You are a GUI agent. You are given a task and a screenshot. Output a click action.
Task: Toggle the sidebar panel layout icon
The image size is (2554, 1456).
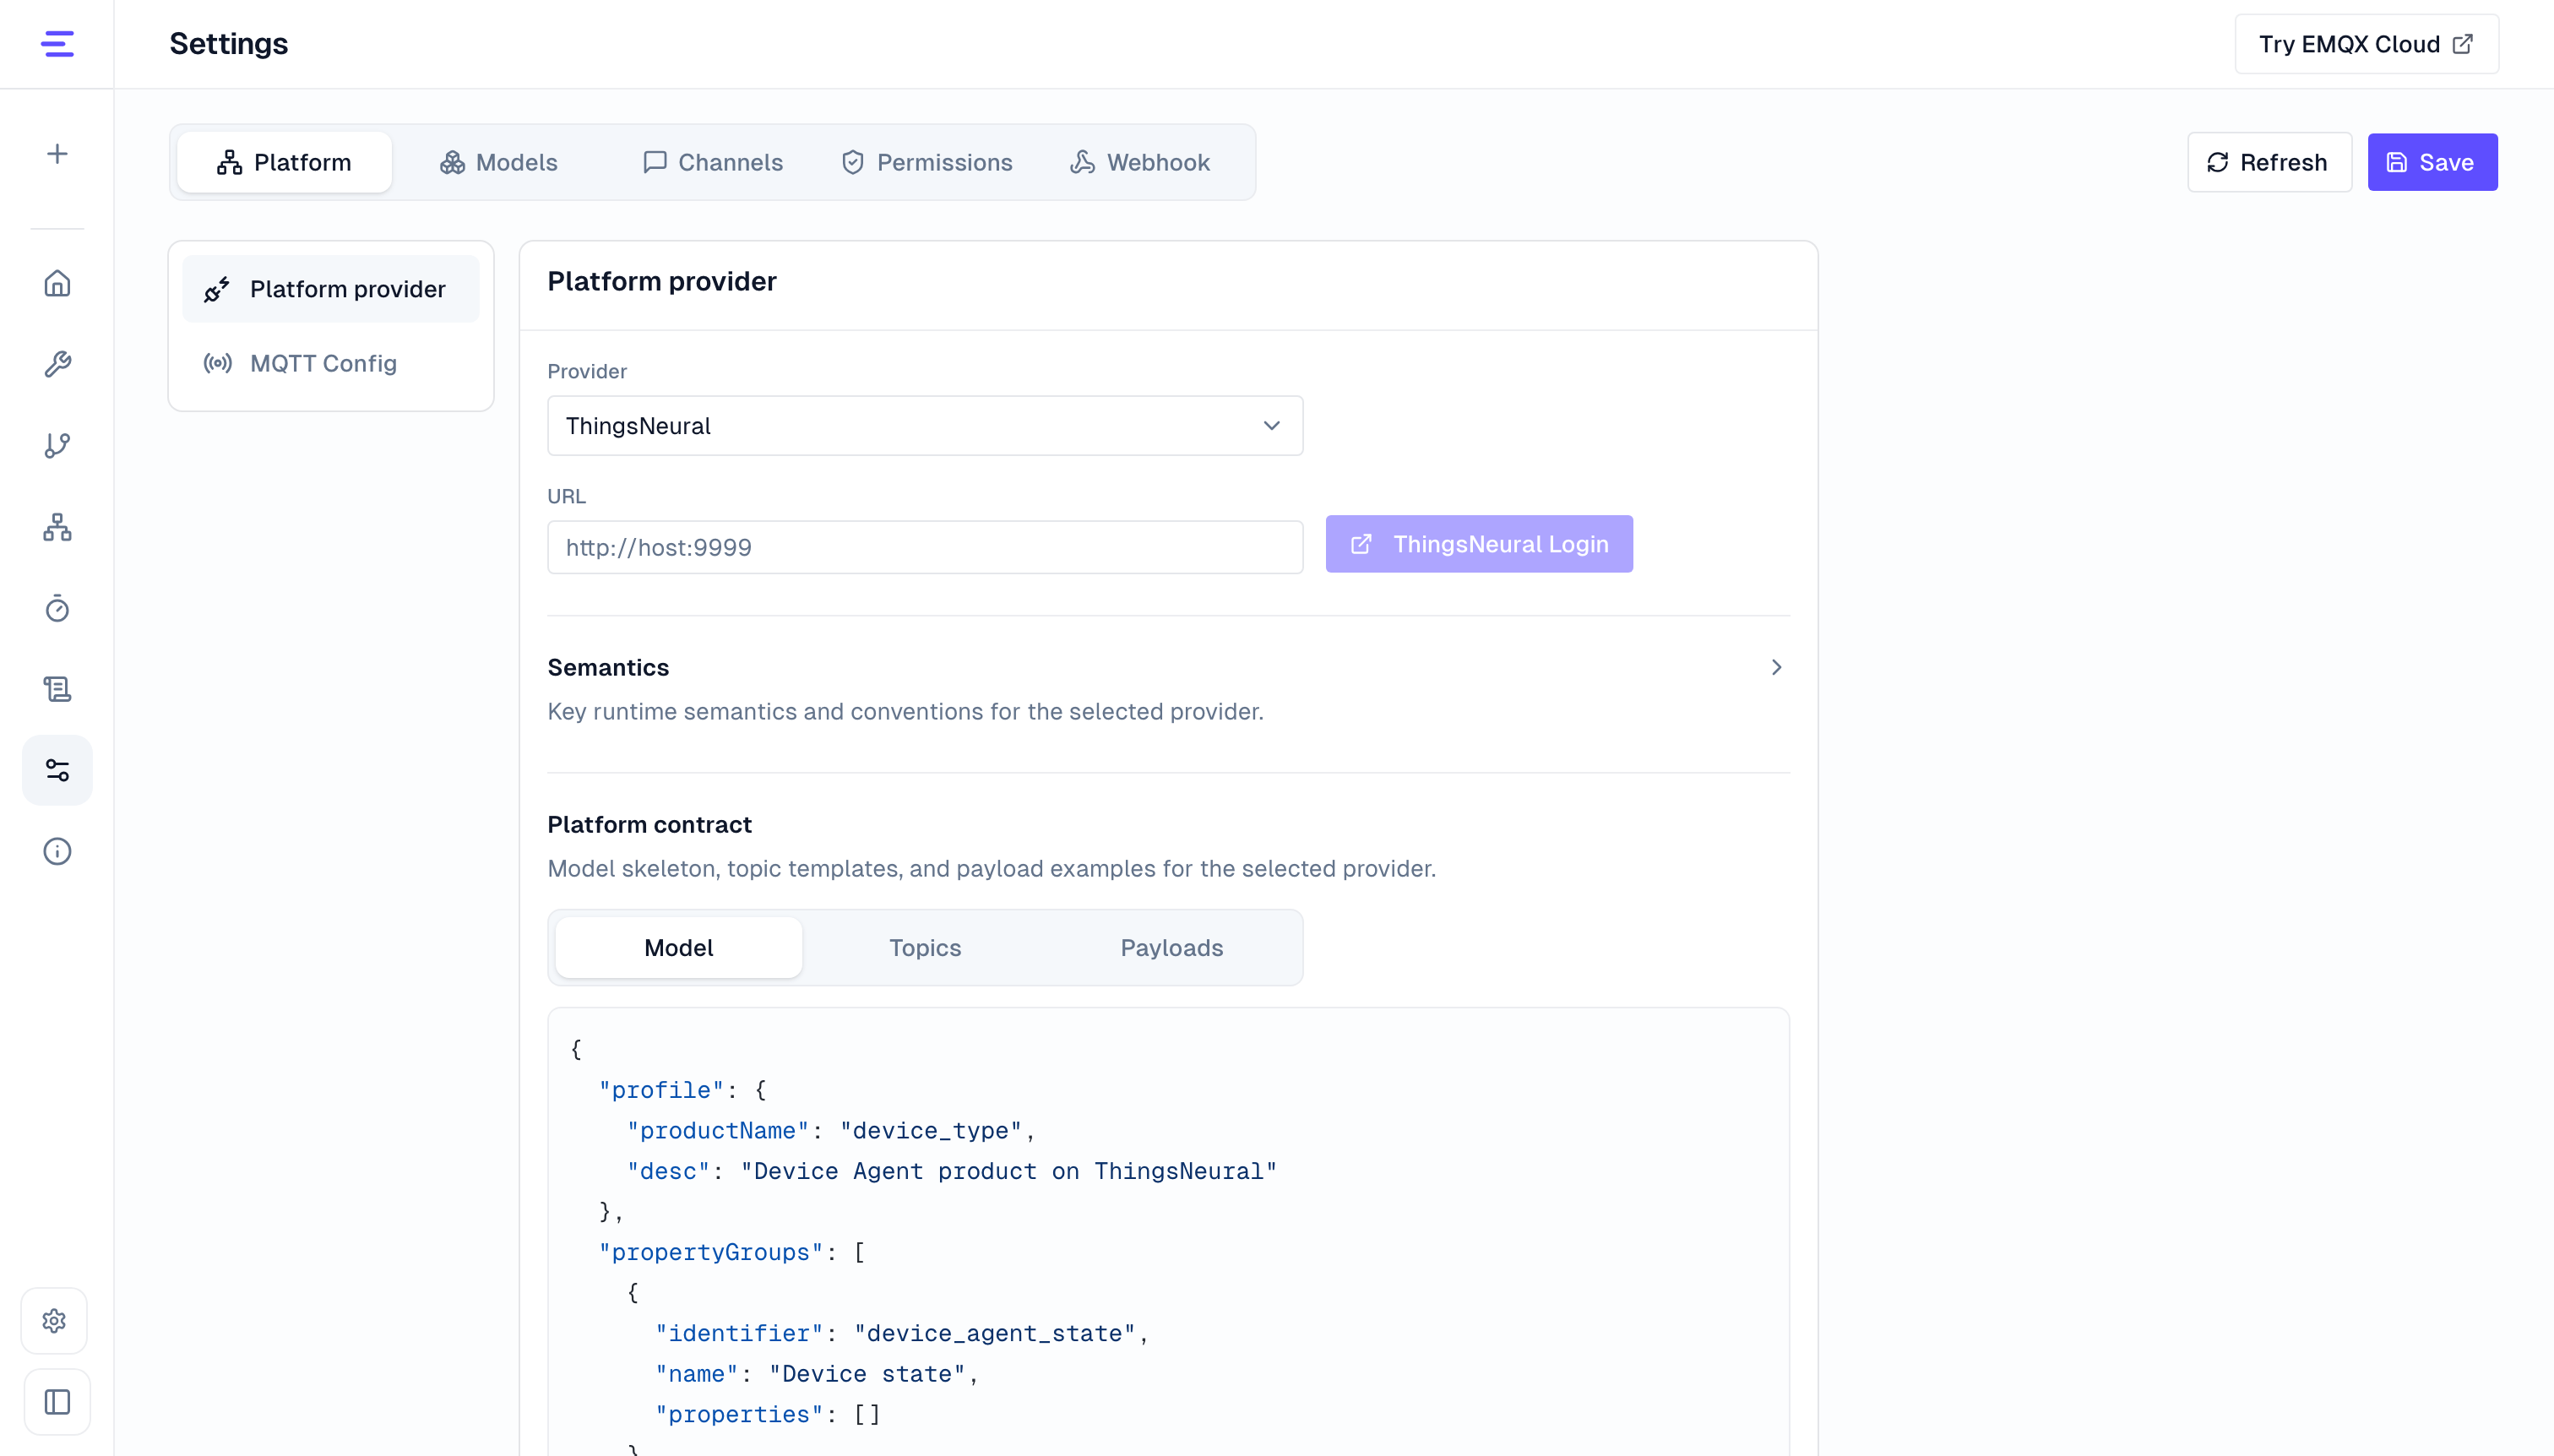(57, 1402)
